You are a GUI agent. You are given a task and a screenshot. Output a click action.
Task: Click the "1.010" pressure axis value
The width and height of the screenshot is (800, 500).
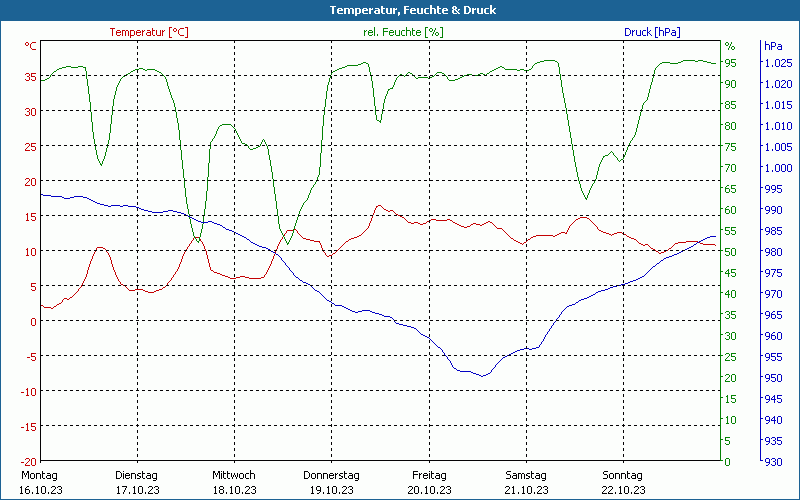(x=778, y=126)
